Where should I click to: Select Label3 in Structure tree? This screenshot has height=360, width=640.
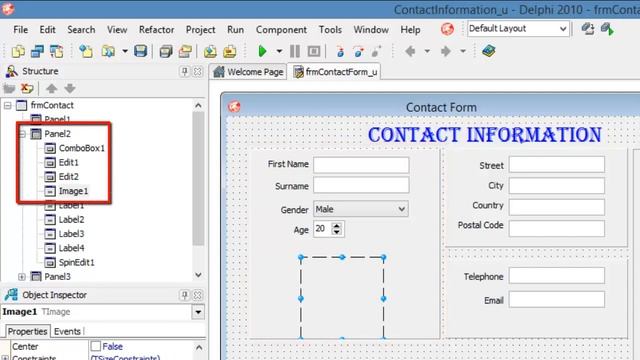71,234
